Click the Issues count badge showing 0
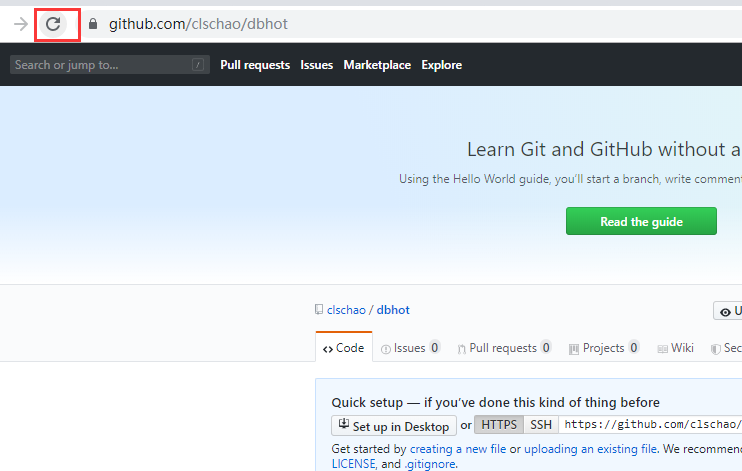Image resolution: width=742 pixels, height=471 pixels. pos(434,348)
